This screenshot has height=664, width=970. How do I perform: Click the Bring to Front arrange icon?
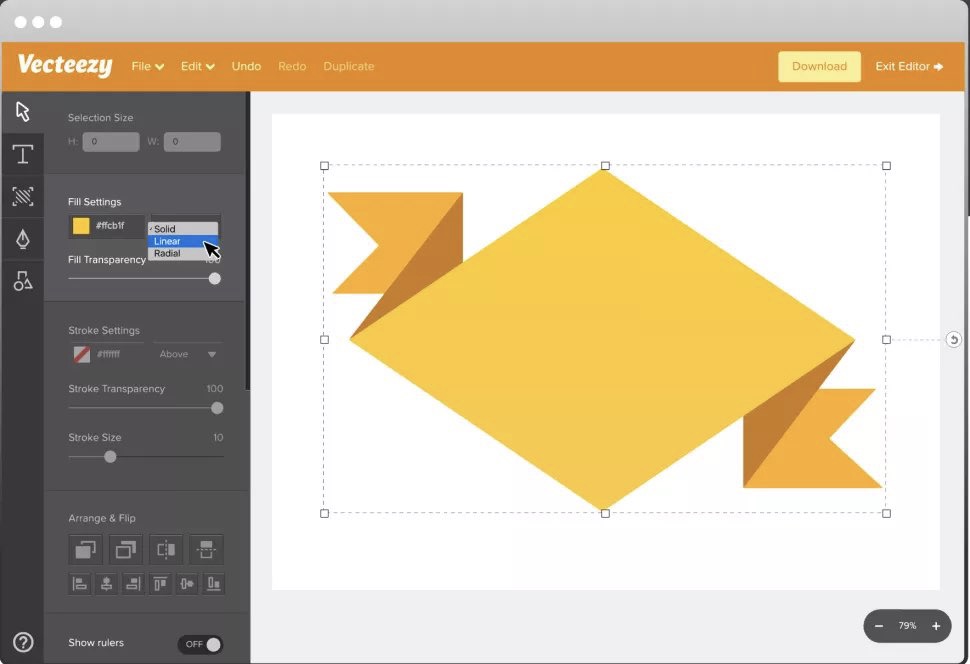click(85, 549)
